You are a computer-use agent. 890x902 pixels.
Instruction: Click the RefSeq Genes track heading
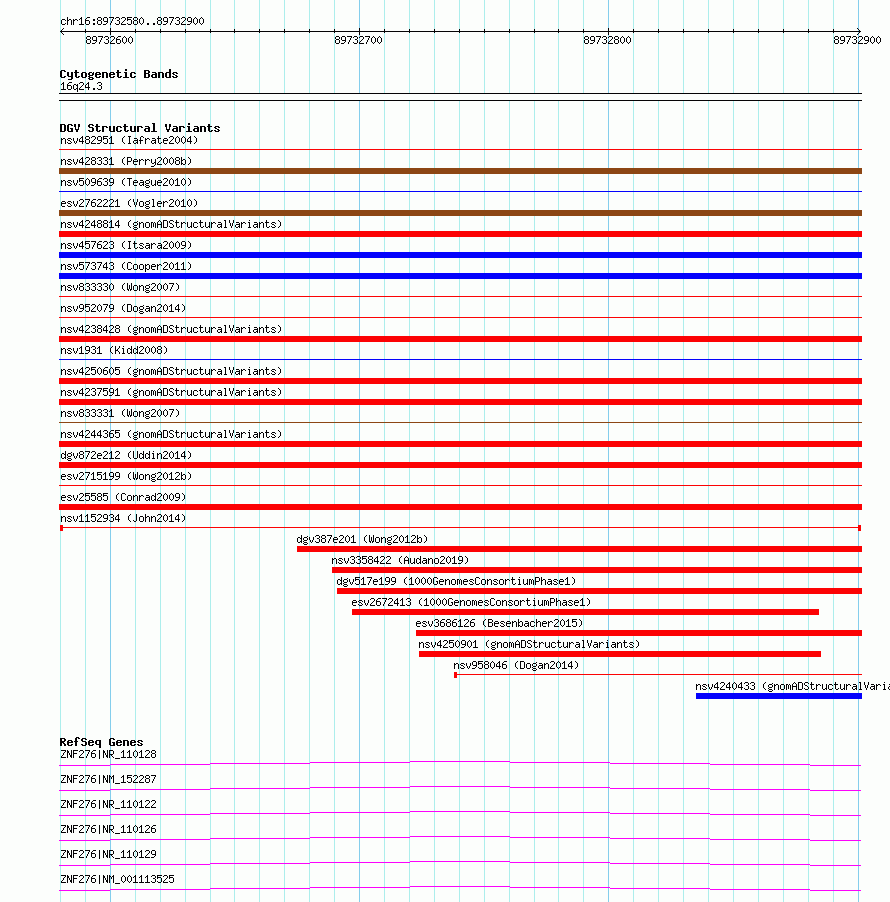(x=101, y=742)
